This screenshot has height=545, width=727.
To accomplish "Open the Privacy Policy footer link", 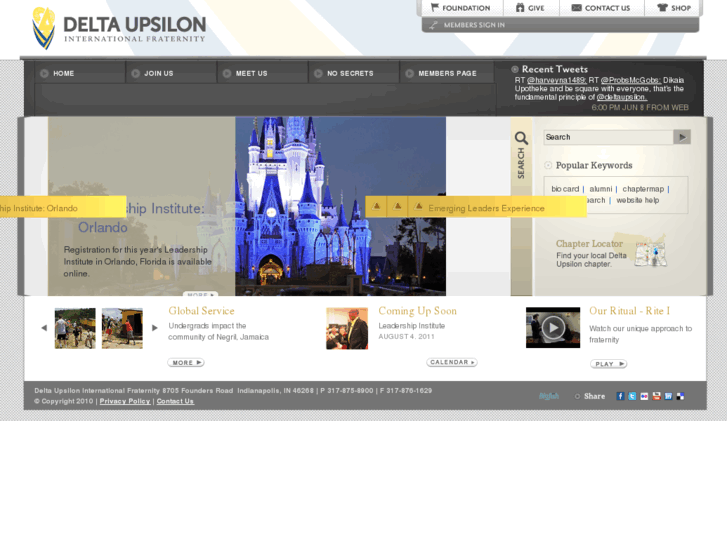I will pyautogui.click(x=125, y=401).
